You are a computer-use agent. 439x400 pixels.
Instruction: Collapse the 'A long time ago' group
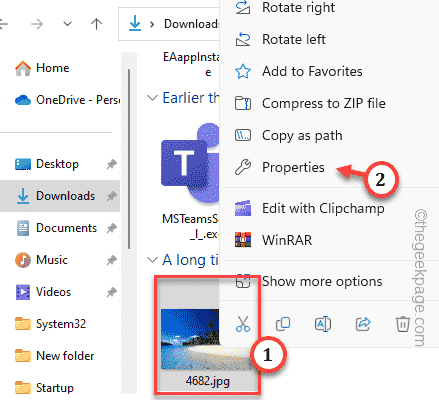pyautogui.click(x=152, y=260)
